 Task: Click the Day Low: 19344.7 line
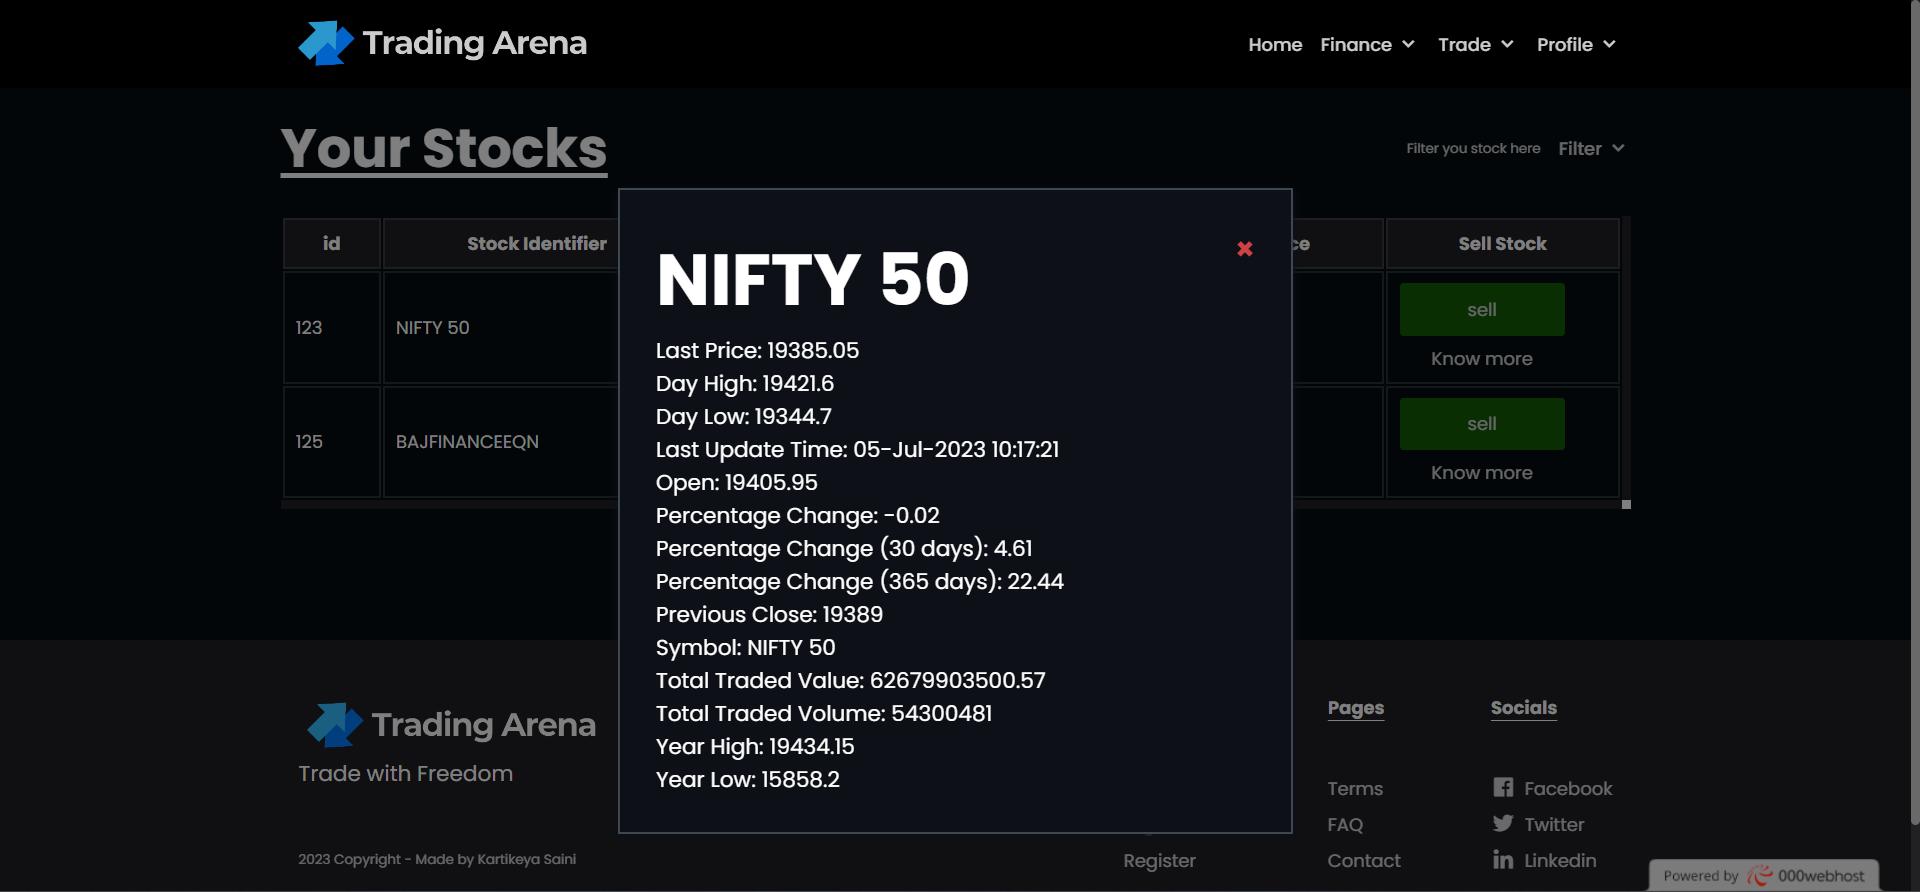(x=744, y=416)
